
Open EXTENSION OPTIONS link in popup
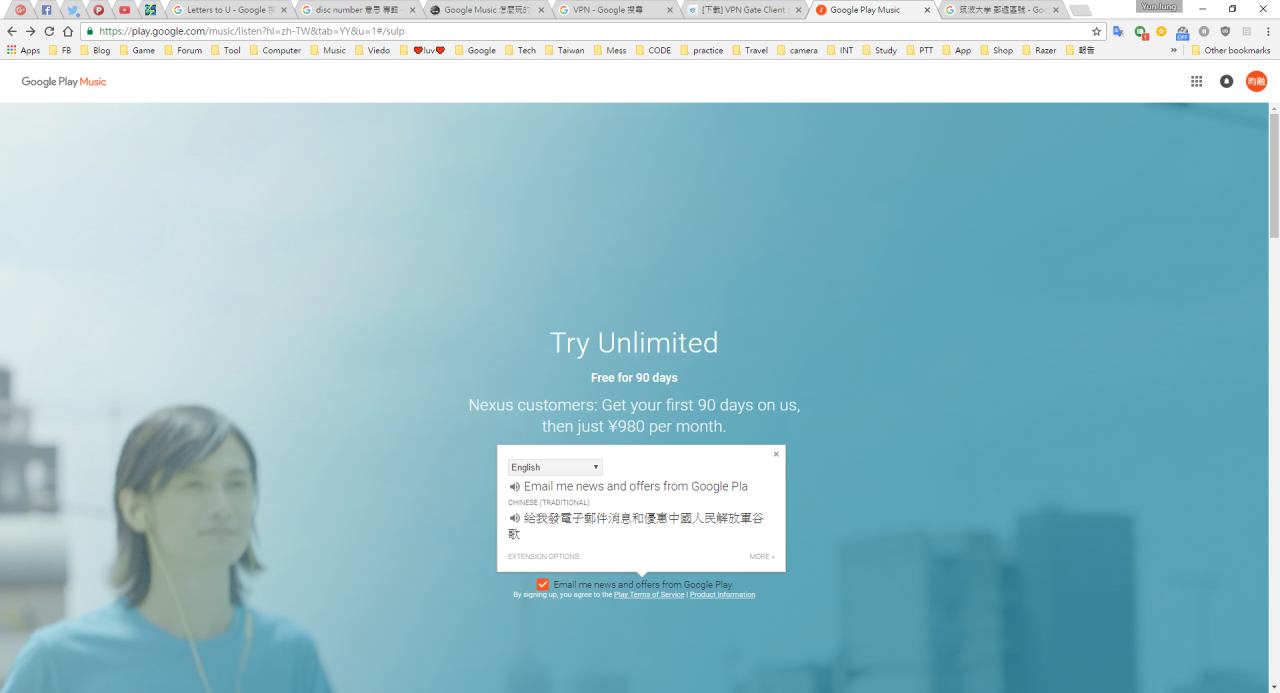pyautogui.click(x=543, y=556)
